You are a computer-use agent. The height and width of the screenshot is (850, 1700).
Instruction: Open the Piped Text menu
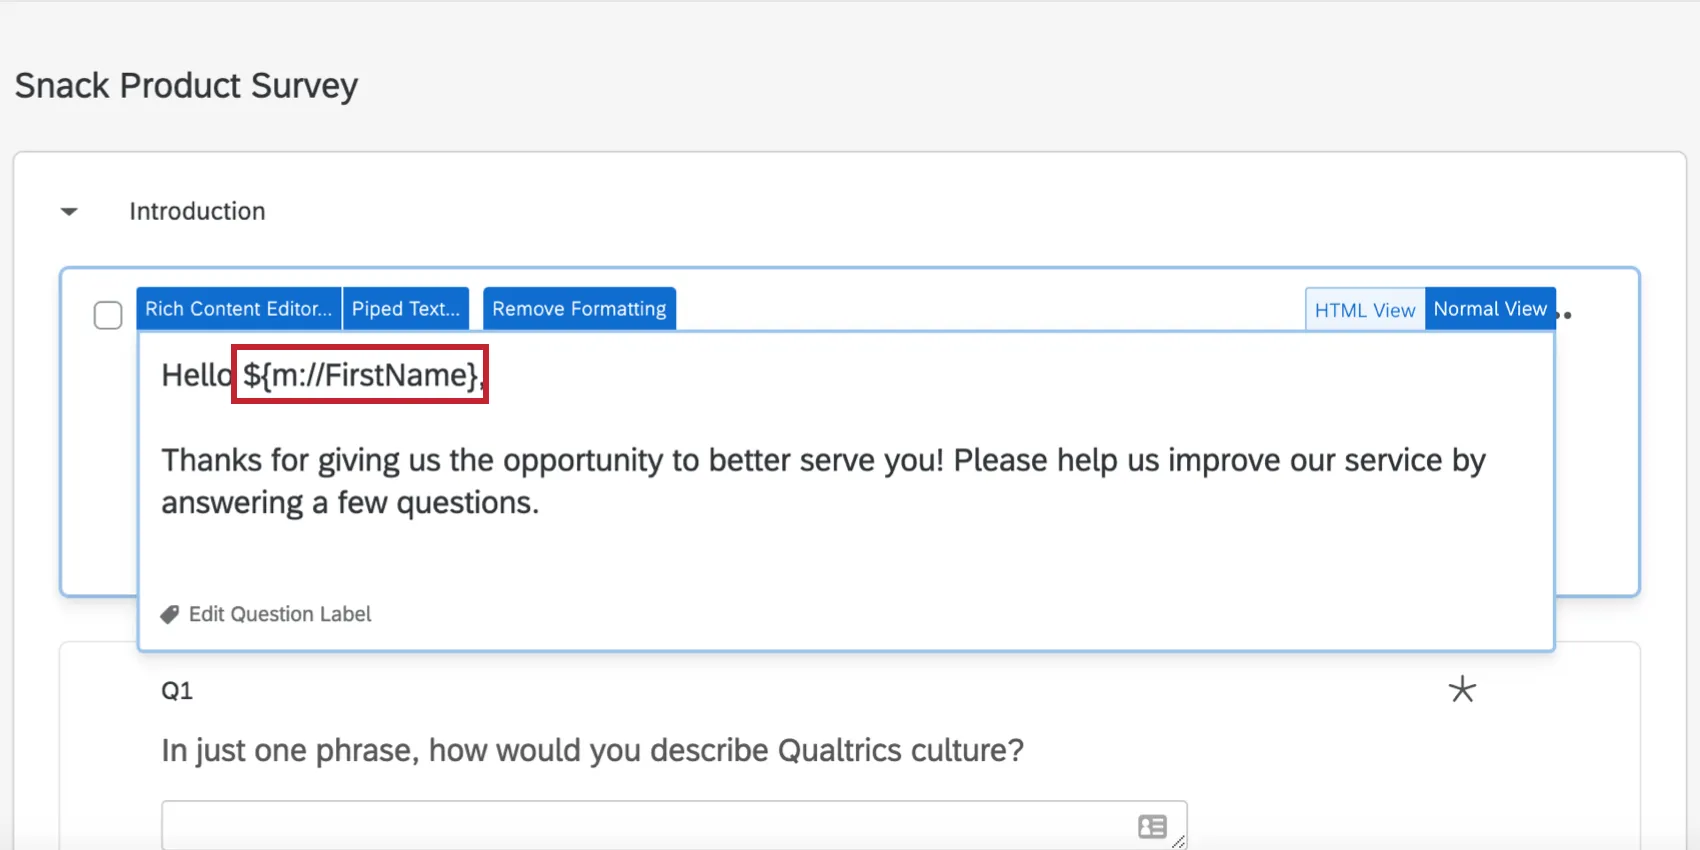pyautogui.click(x=405, y=309)
